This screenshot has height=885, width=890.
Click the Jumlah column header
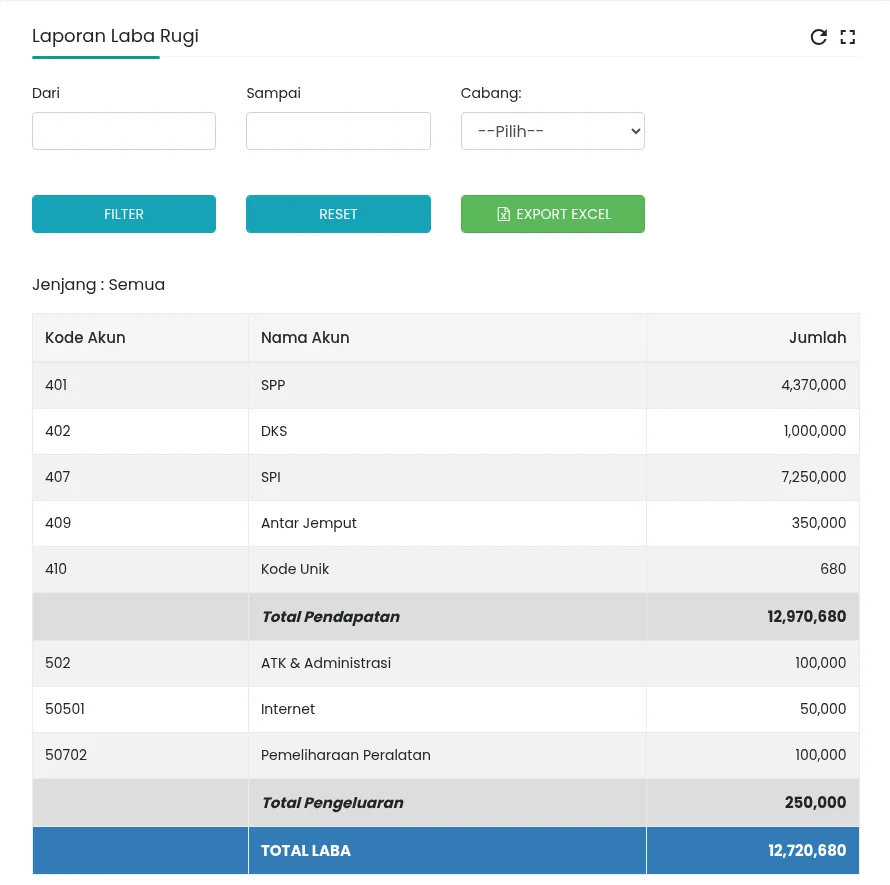817,338
